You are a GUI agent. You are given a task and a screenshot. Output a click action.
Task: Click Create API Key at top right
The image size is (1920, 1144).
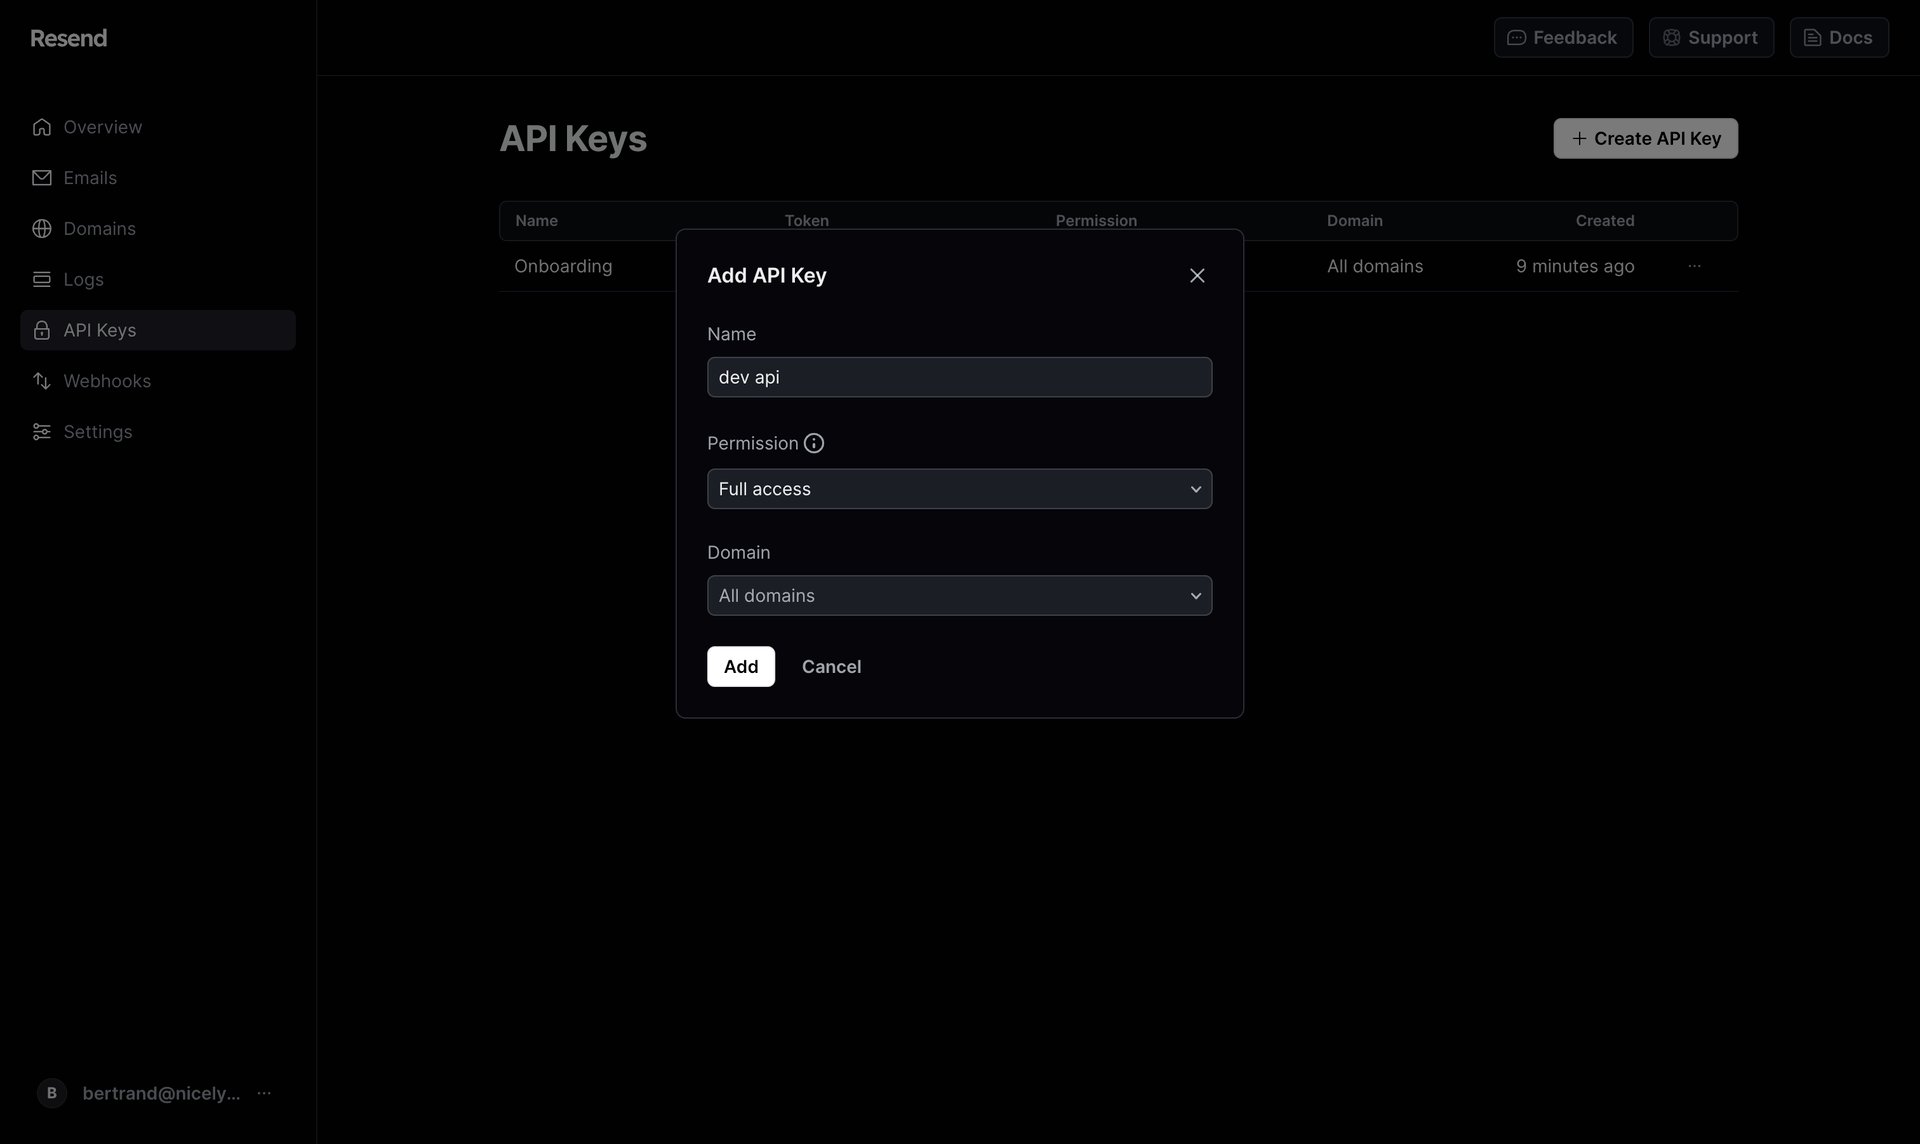click(x=1645, y=138)
